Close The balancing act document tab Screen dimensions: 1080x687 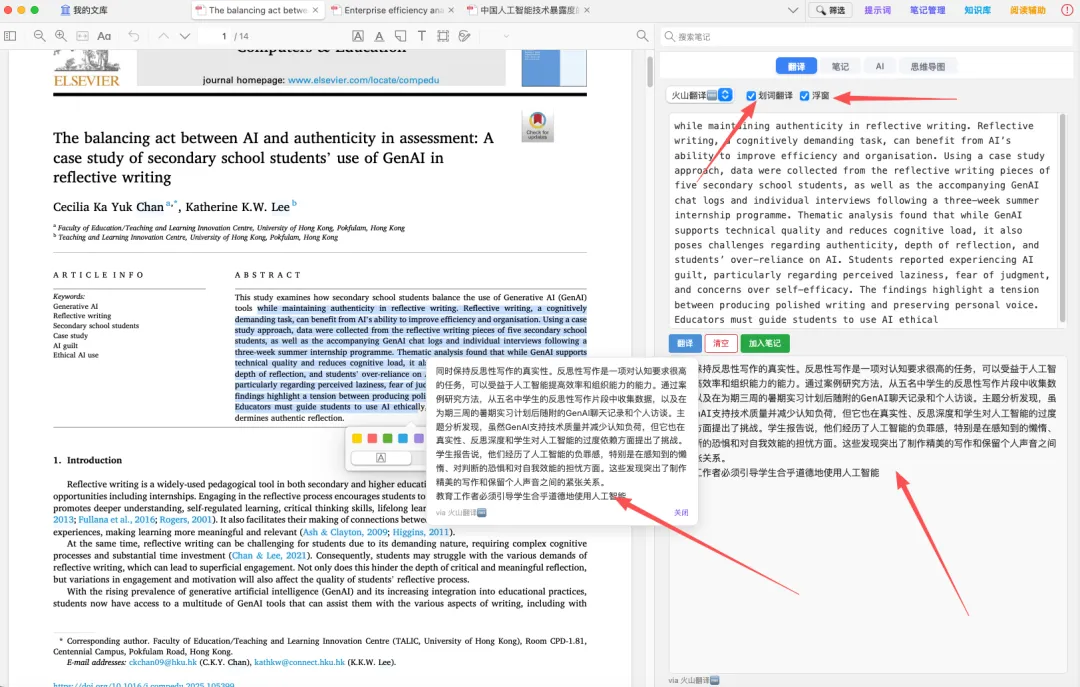(315, 10)
